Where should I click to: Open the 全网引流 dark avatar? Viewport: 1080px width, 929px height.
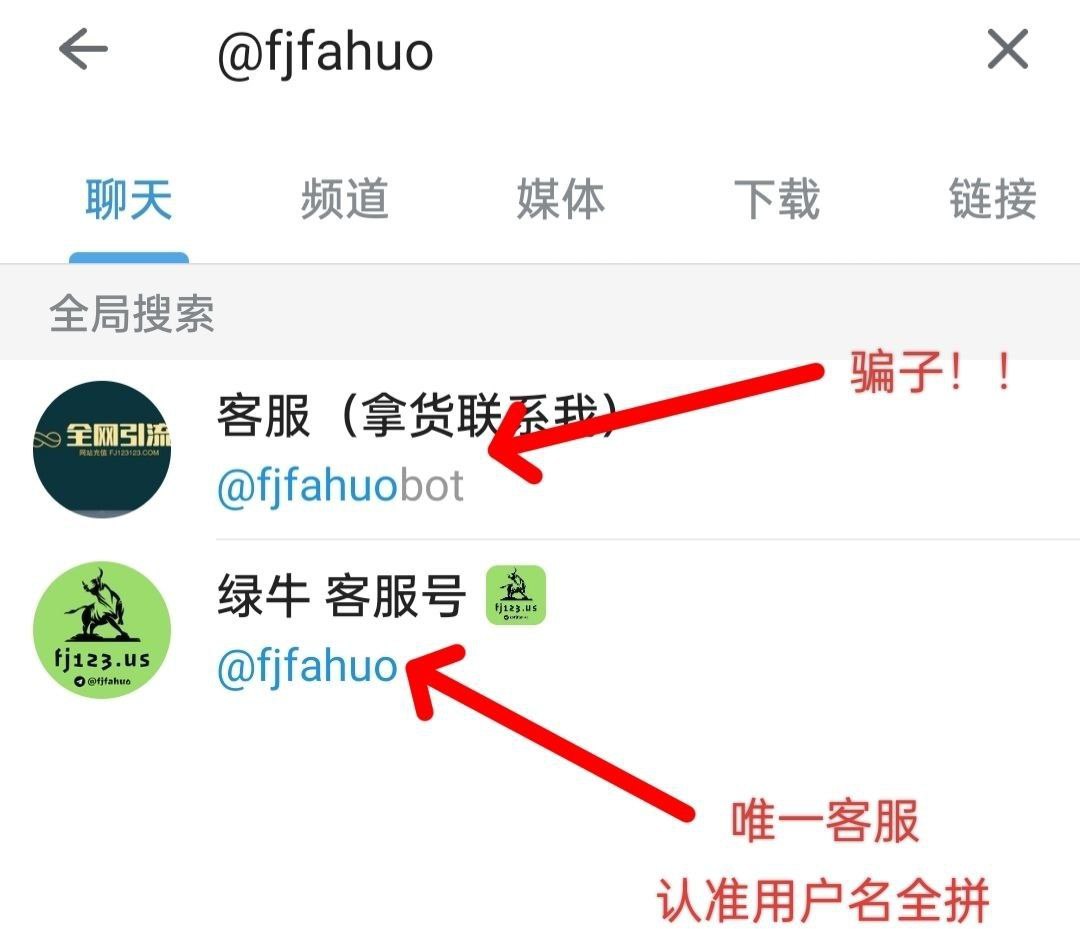pos(102,449)
